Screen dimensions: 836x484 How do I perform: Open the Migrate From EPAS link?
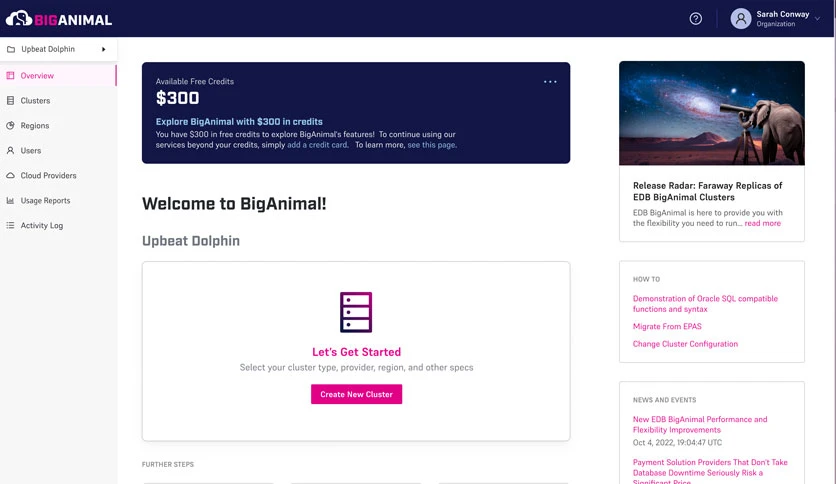(x=667, y=326)
